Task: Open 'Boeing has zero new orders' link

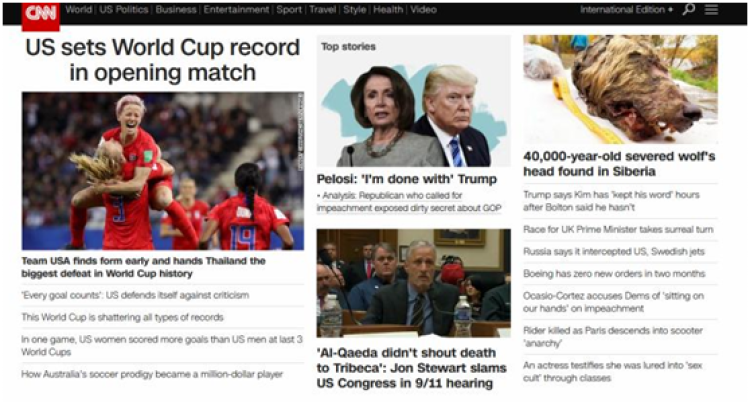Action: tap(614, 274)
